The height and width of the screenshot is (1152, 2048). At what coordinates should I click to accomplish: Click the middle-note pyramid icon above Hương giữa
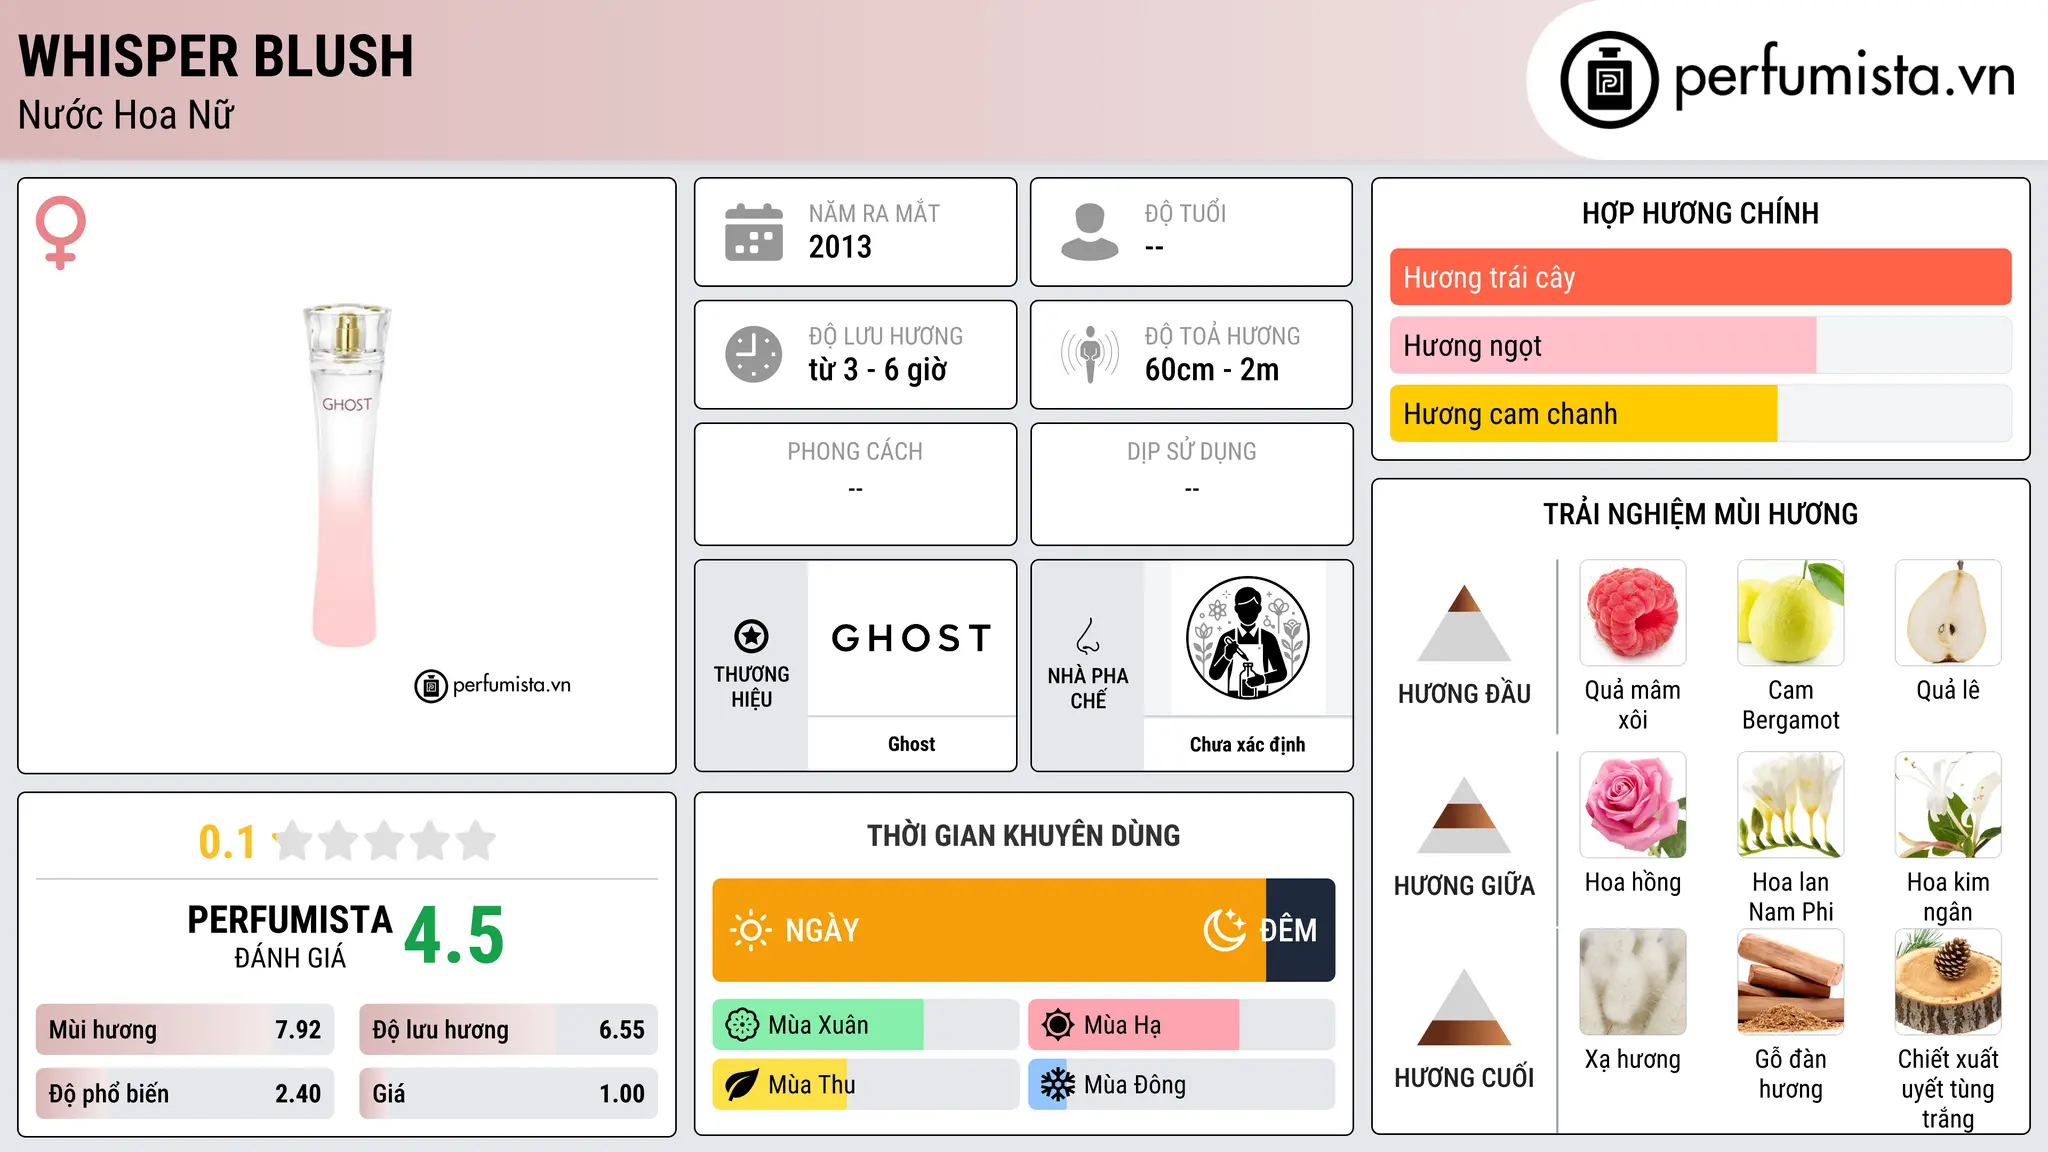point(1464,815)
